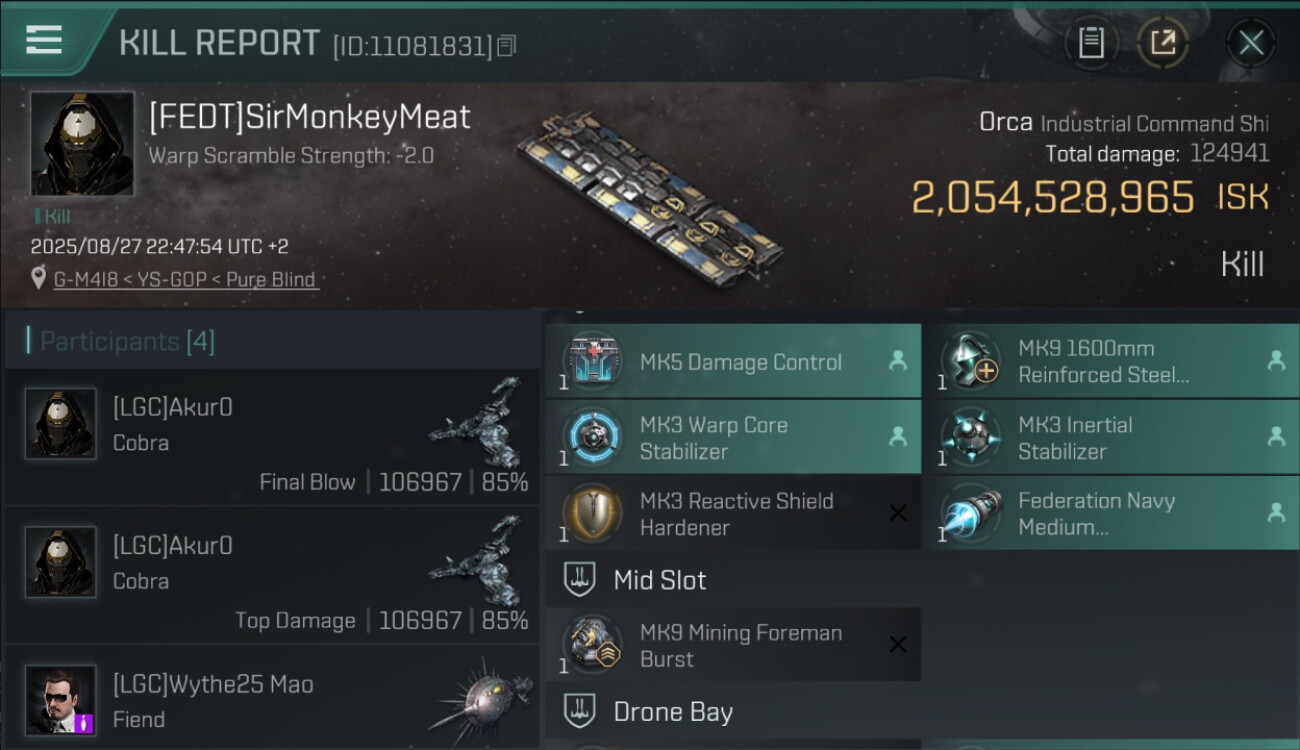The width and height of the screenshot is (1300, 750).
Task: Select the Participants tab header
Action: [127, 342]
